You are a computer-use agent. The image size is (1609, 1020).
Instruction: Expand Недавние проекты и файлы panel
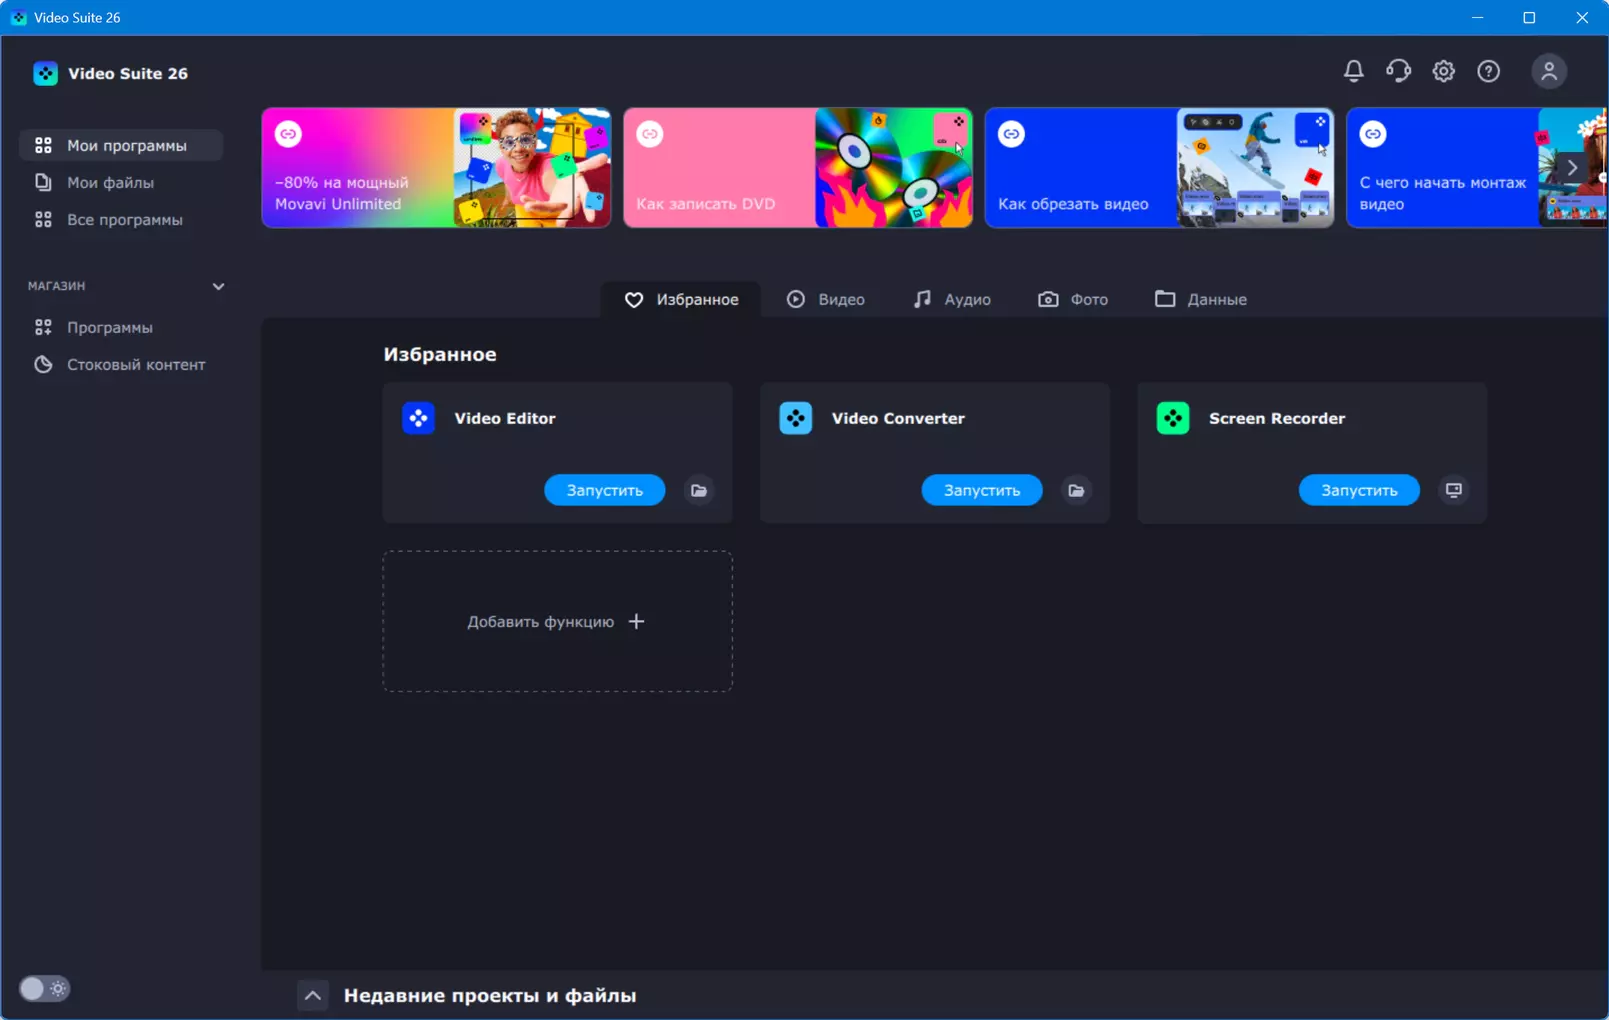pyautogui.click(x=313, y=995)
